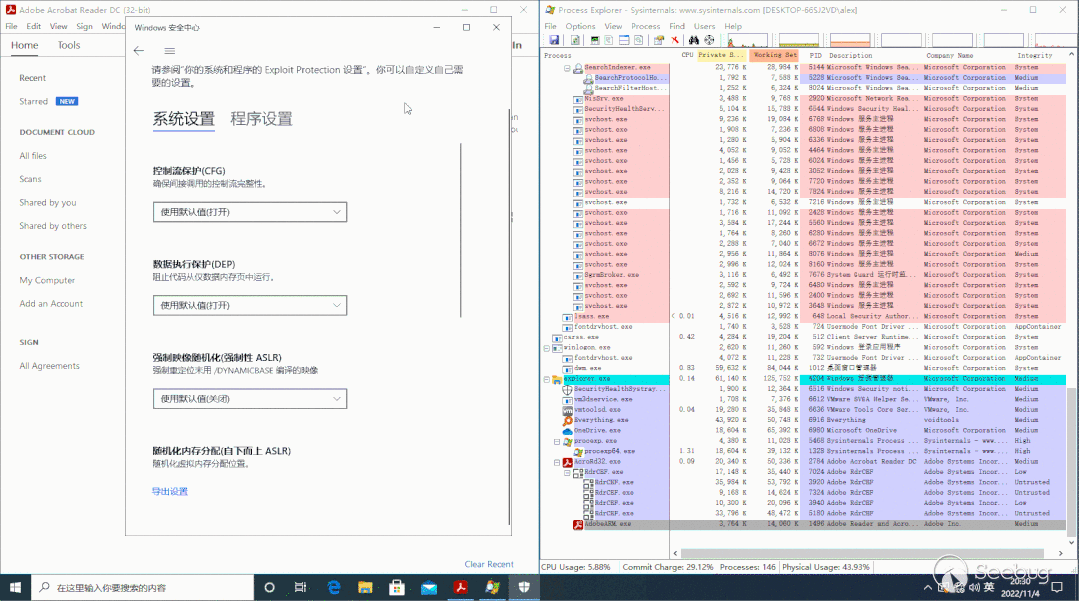Click the 导出设置 link

click(x=169, y=491)
